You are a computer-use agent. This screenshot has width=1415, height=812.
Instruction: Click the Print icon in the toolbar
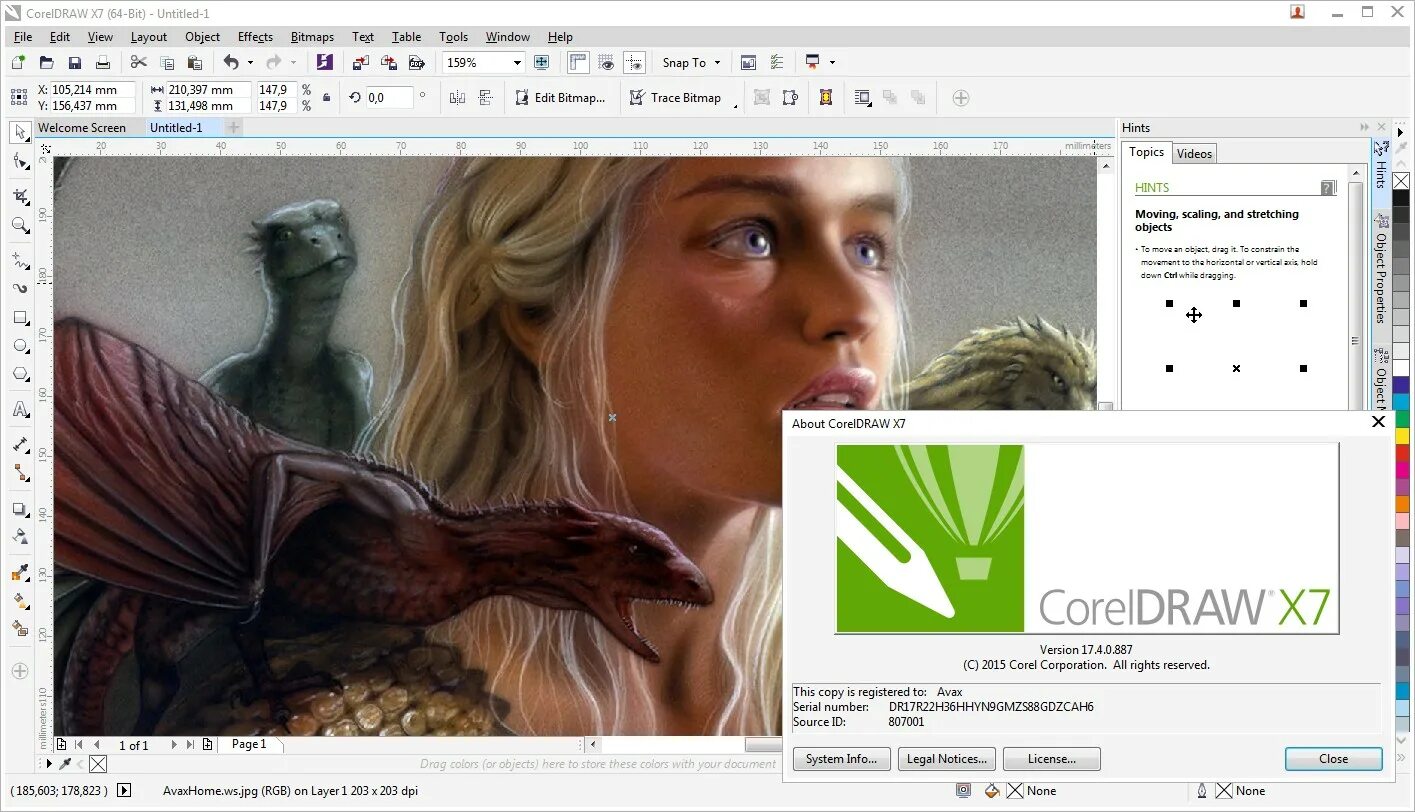click(102, 62)
